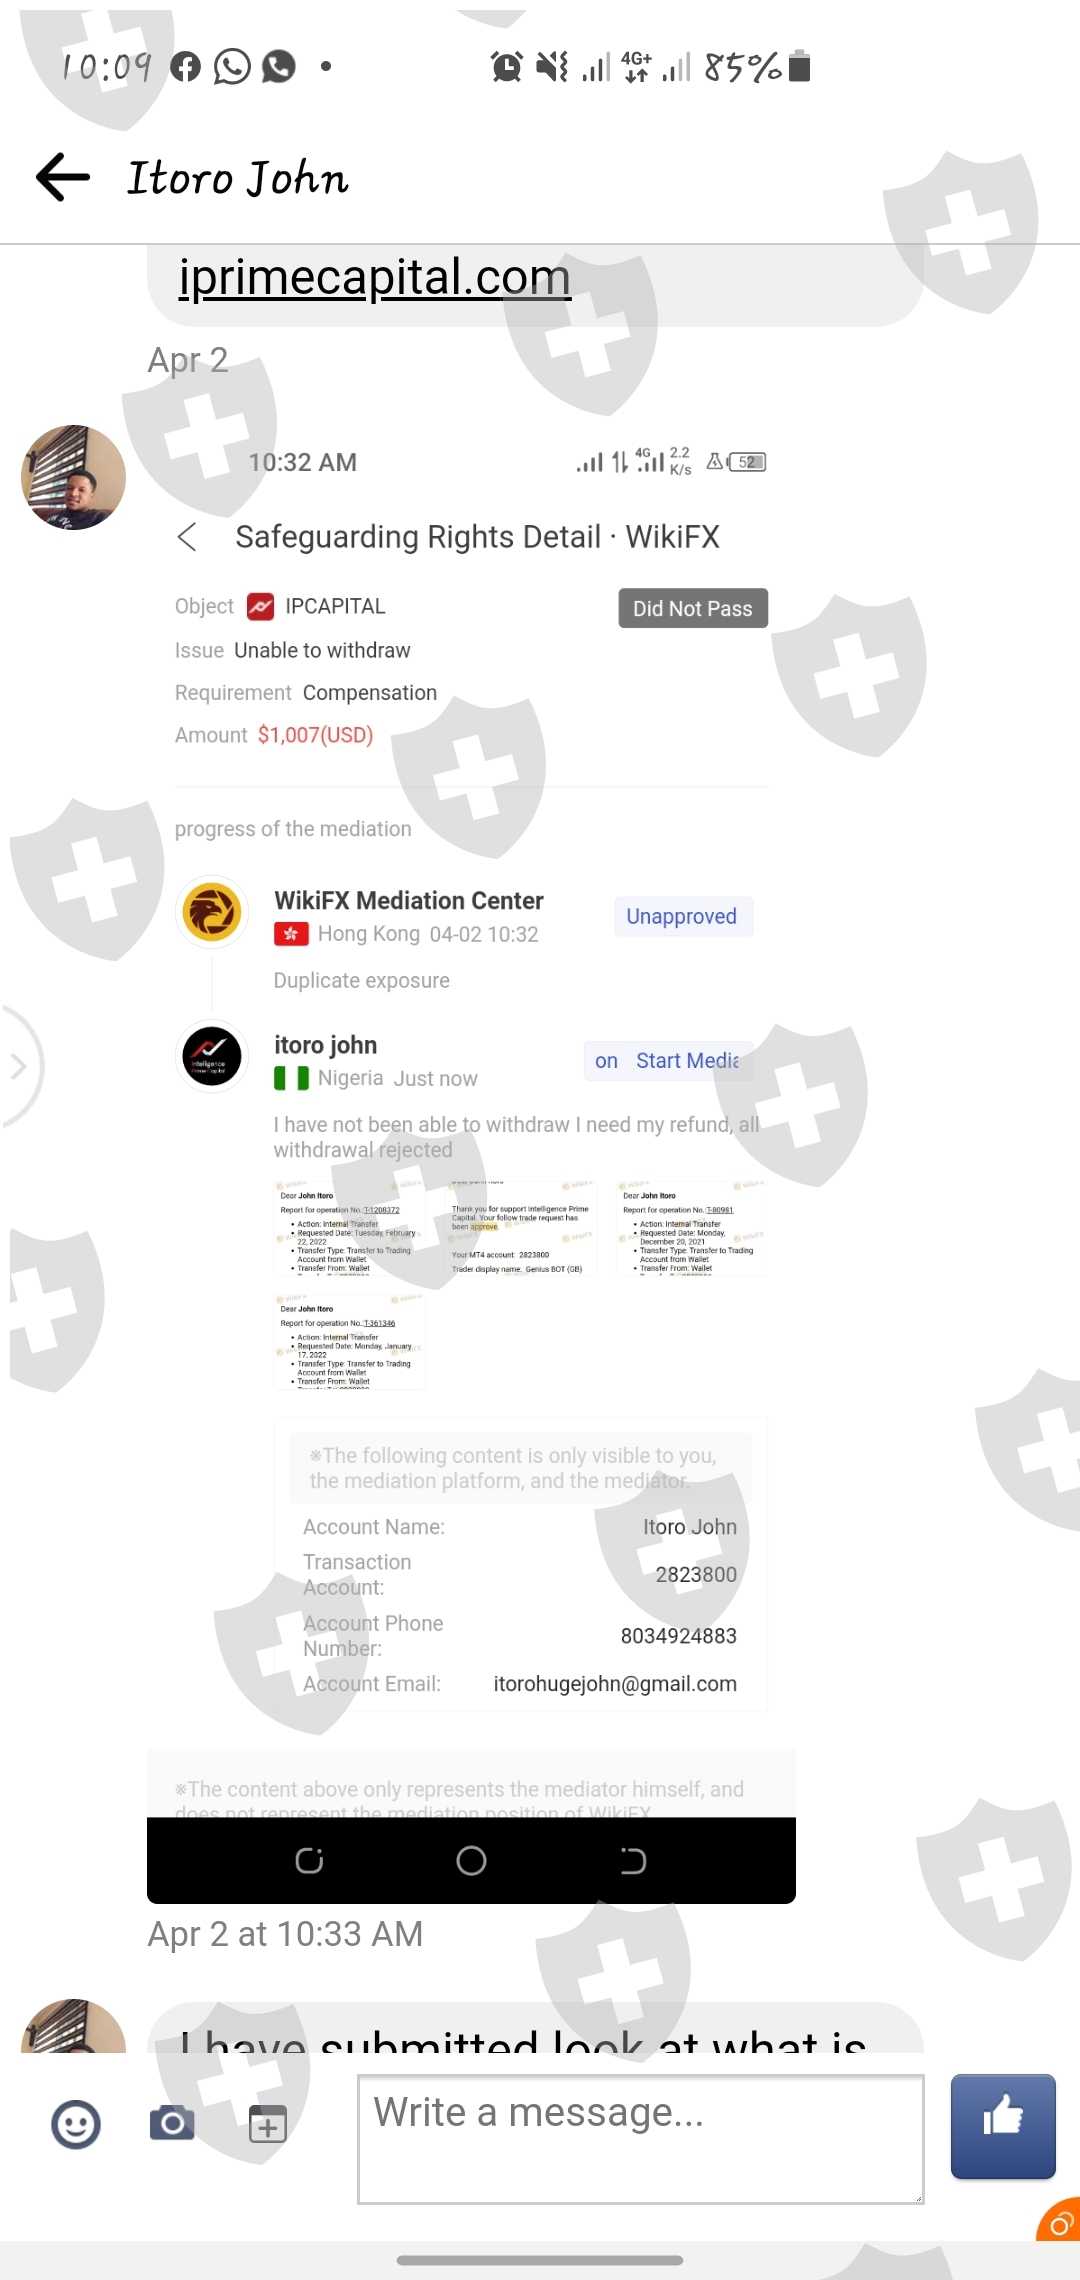
Task: Open the camera icon in message bar
Action: click(172, 2122)
